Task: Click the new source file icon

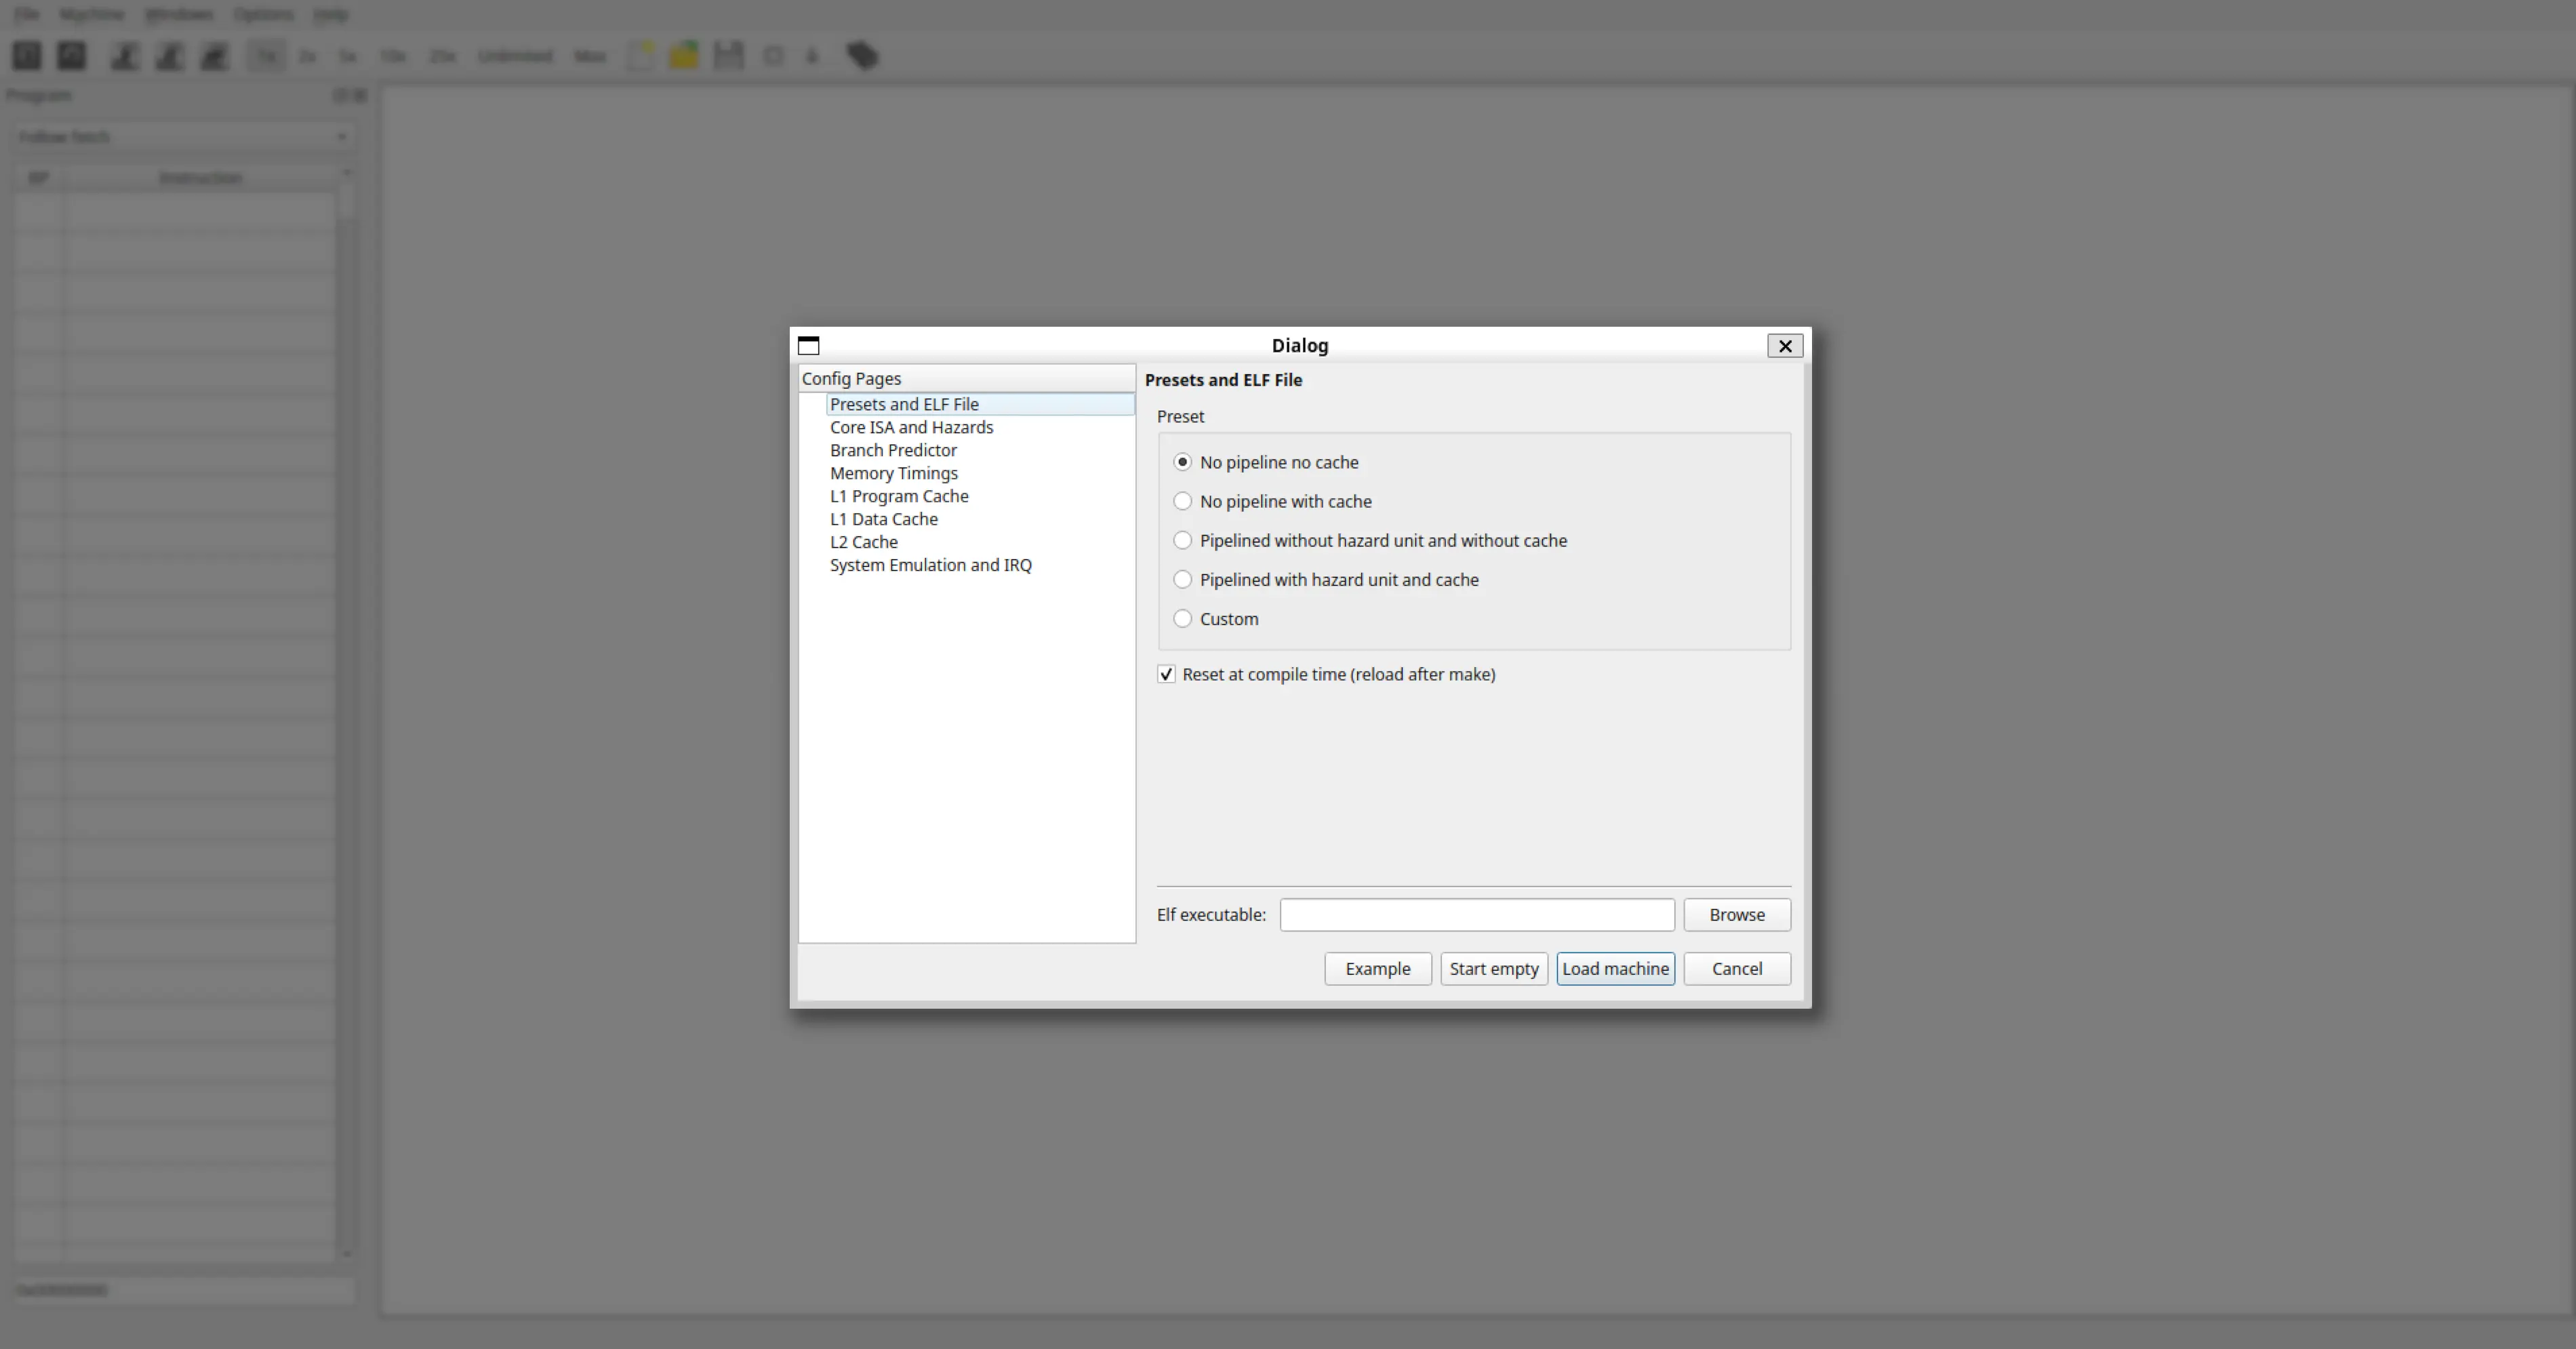Action: pyautogui.click(x=641, y=56)
